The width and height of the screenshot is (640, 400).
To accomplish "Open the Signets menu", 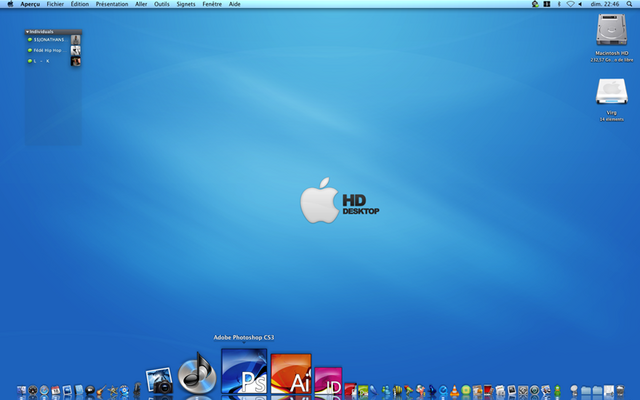I will pyautogui.click(x=186, y=4).
